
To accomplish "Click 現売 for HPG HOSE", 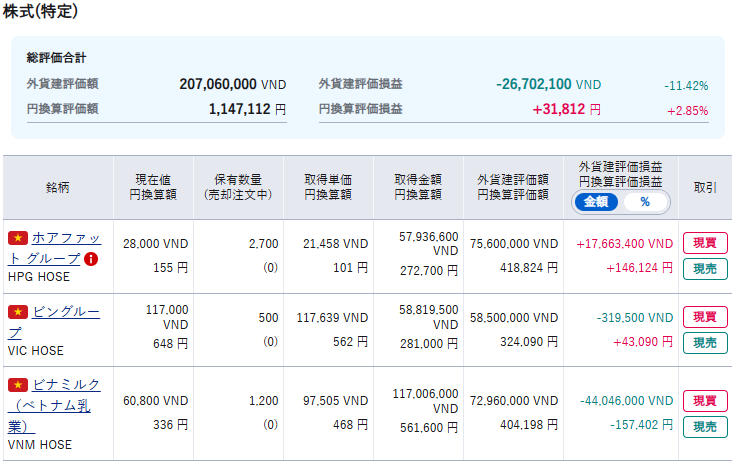I will point(705,269).
